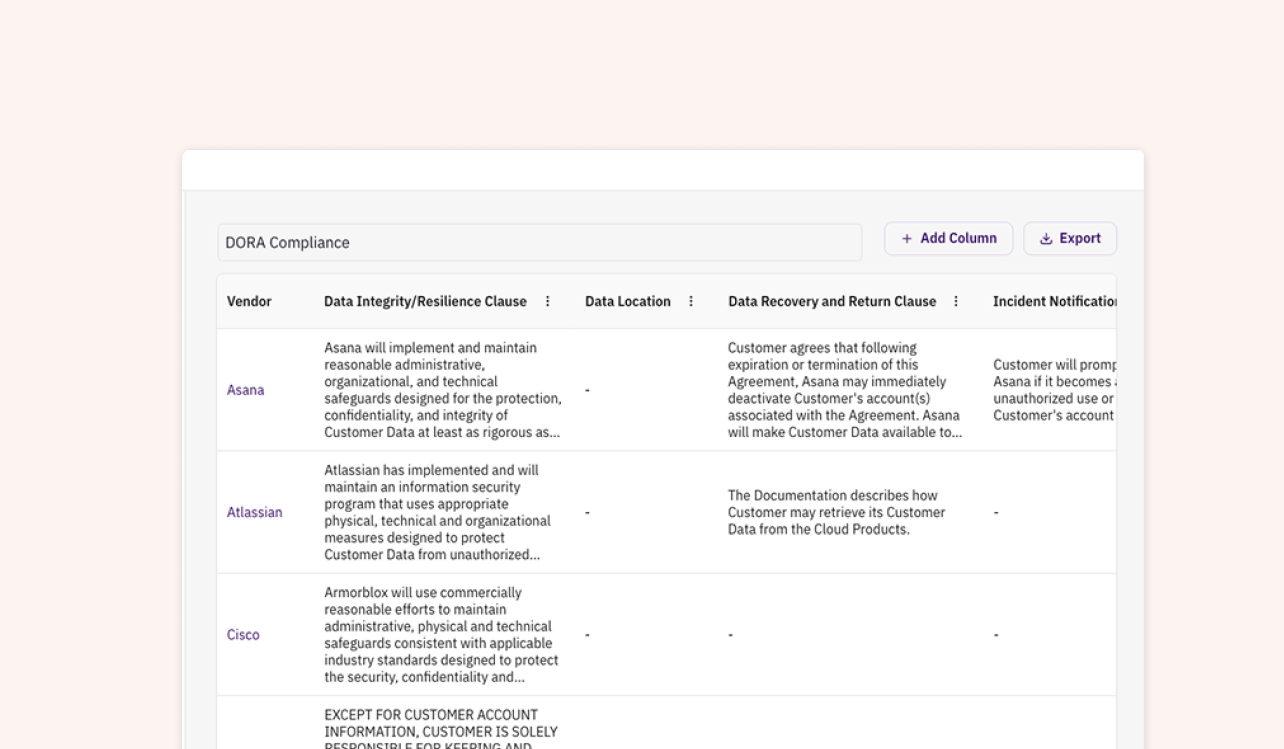Screen dimensions: 1284x749
Task: Open Data Location column options menu
Action: (x=691, y=301)
